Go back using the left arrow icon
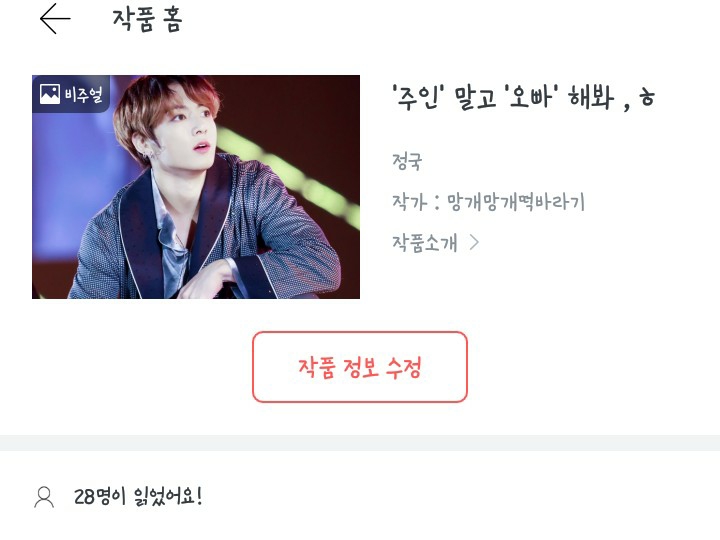 [x=55, y=19]
